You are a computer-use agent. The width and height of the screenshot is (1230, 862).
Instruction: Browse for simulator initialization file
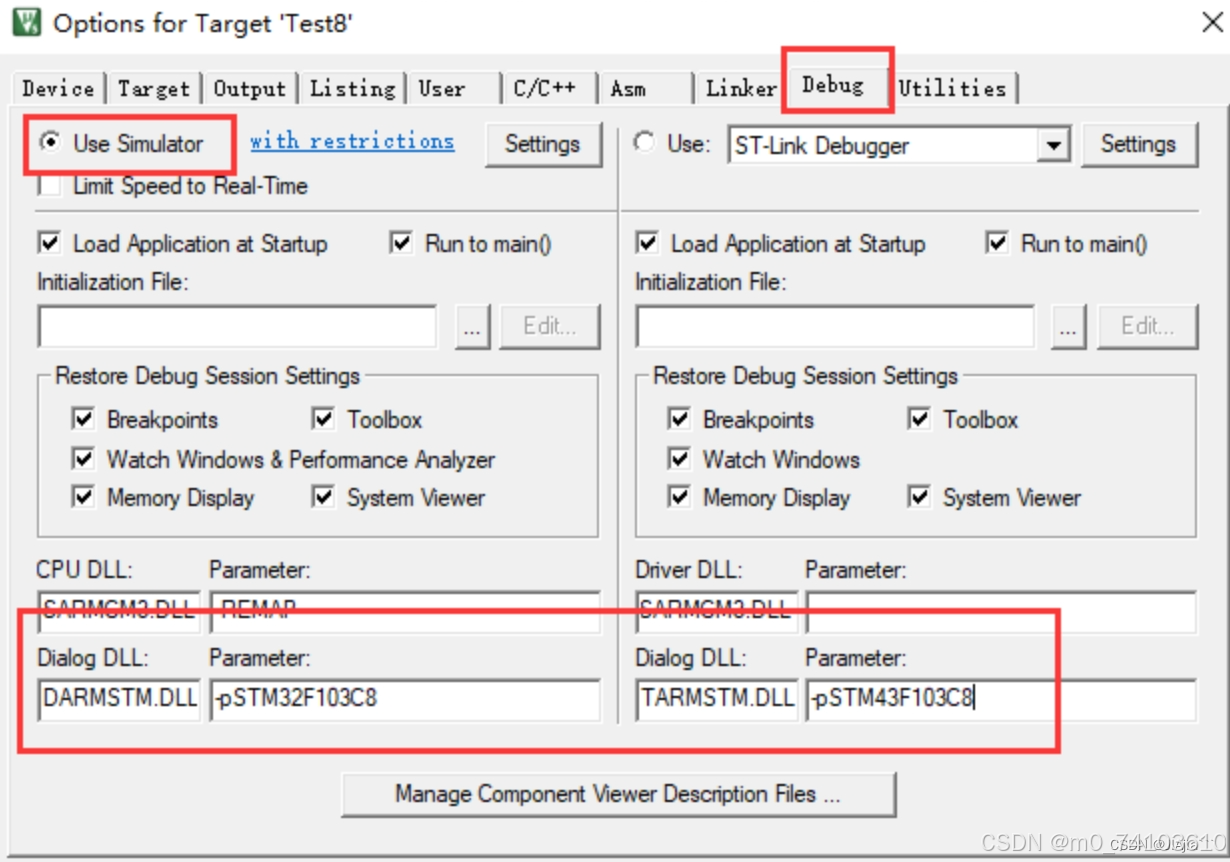tap(472, 327)
